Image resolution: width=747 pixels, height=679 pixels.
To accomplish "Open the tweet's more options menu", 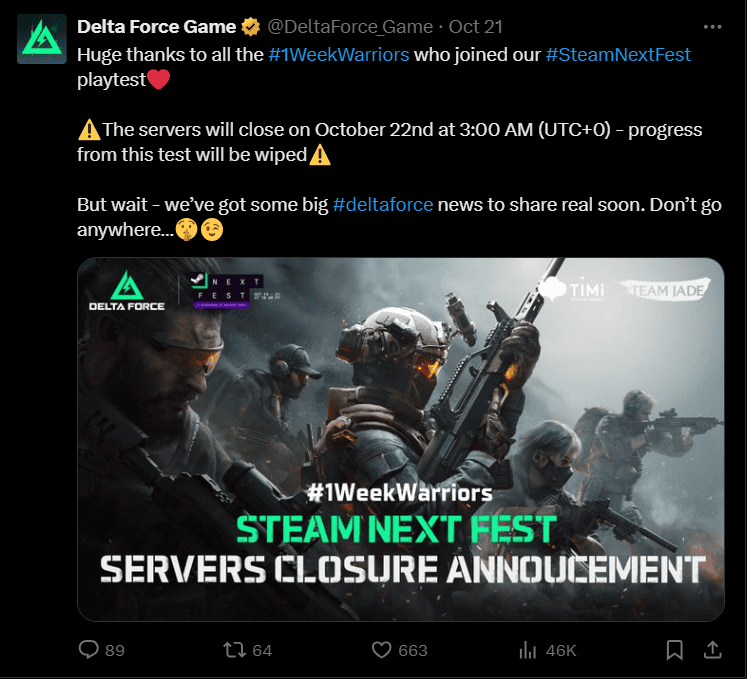I will [x=712, y=27].
